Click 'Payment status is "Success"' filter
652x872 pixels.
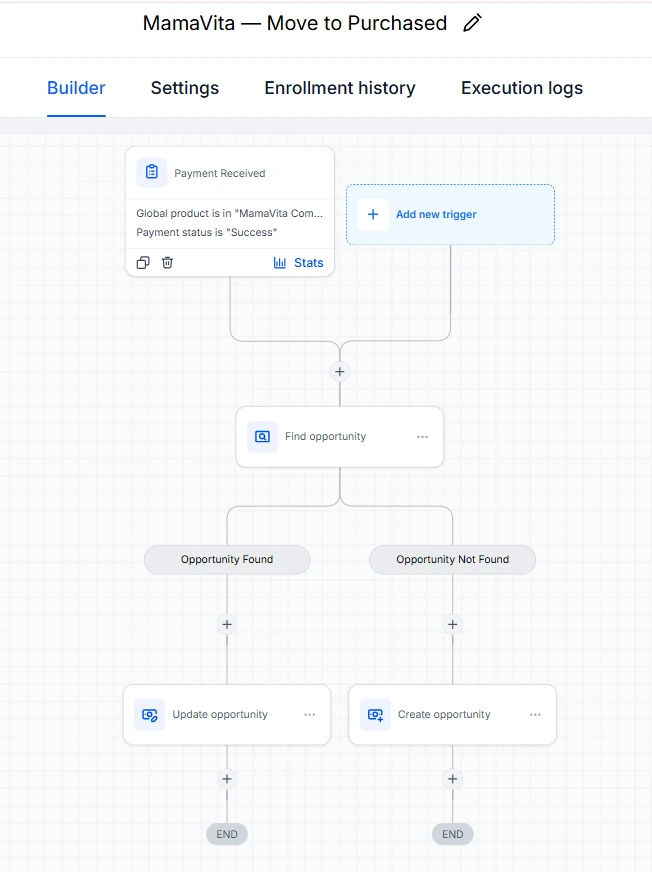[206, 232]
